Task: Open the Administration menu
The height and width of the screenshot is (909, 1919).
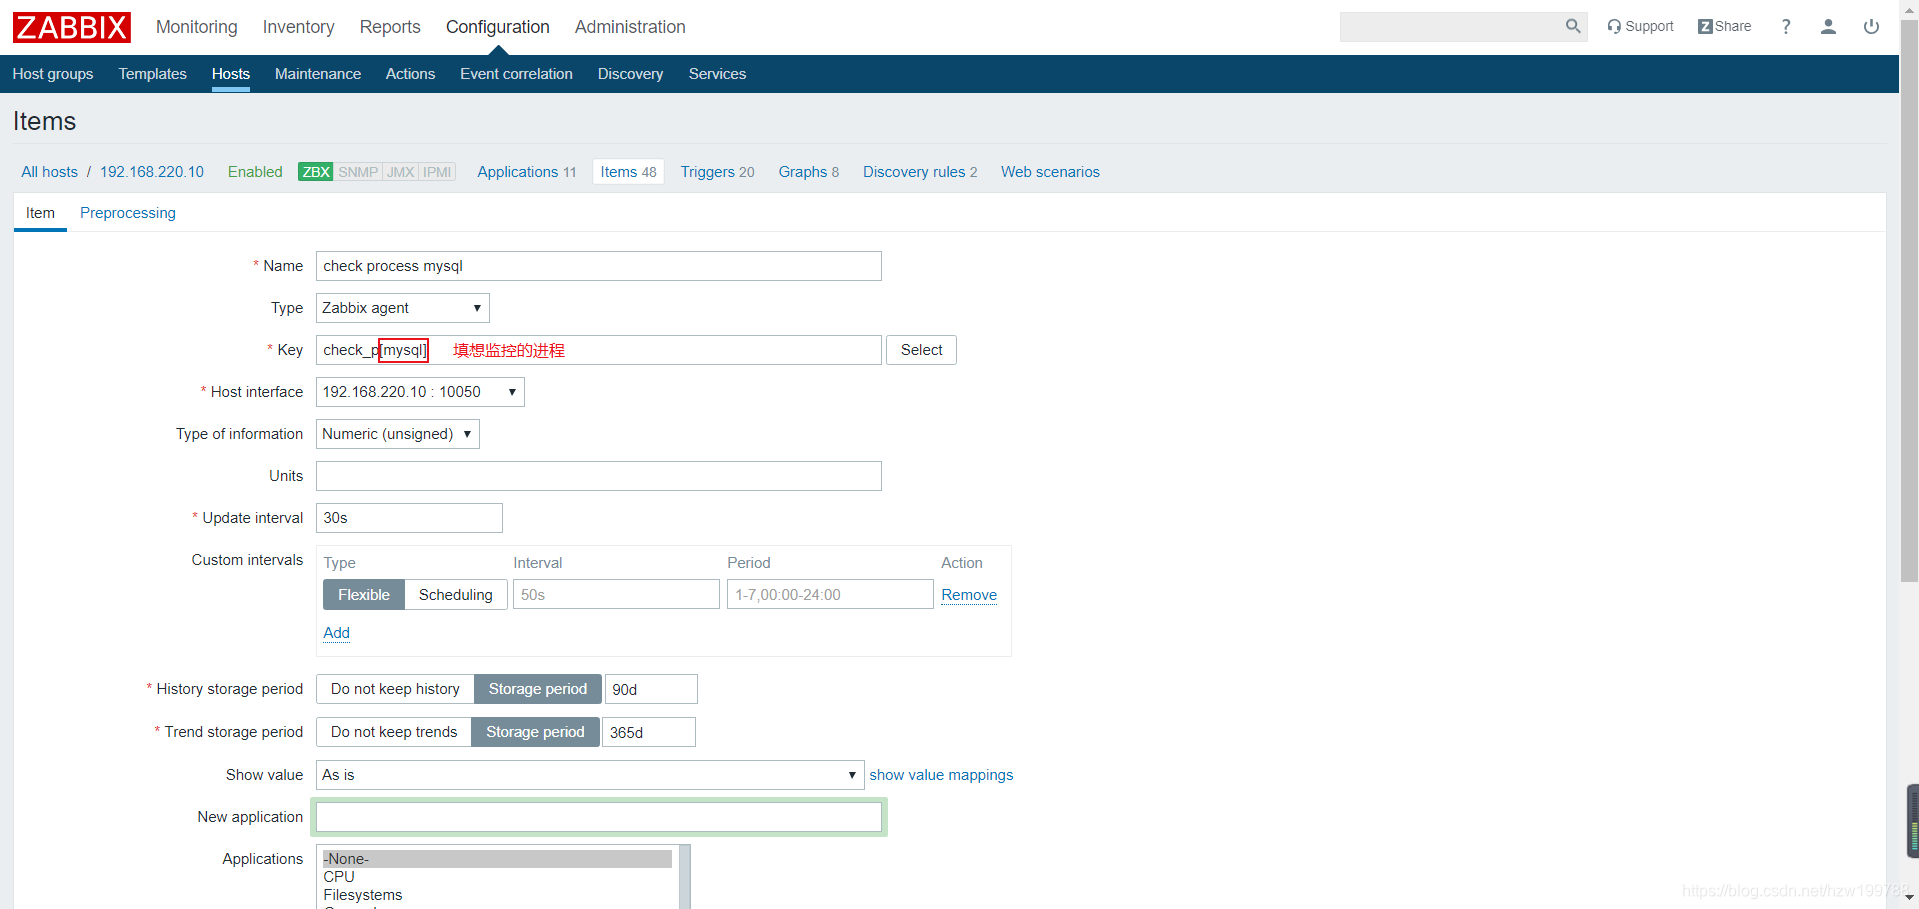Action: 630,27
